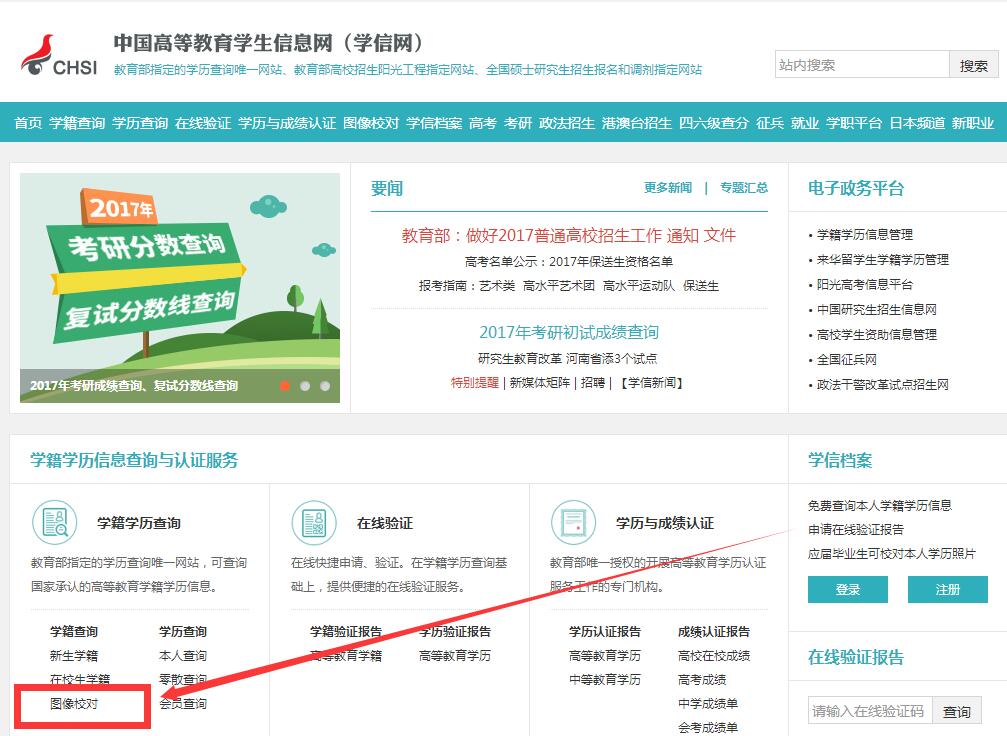Open 更多新闻 link in news section
Viewport: 1007px width, 736px height.
pyautogui.click(x=668, y=188)
